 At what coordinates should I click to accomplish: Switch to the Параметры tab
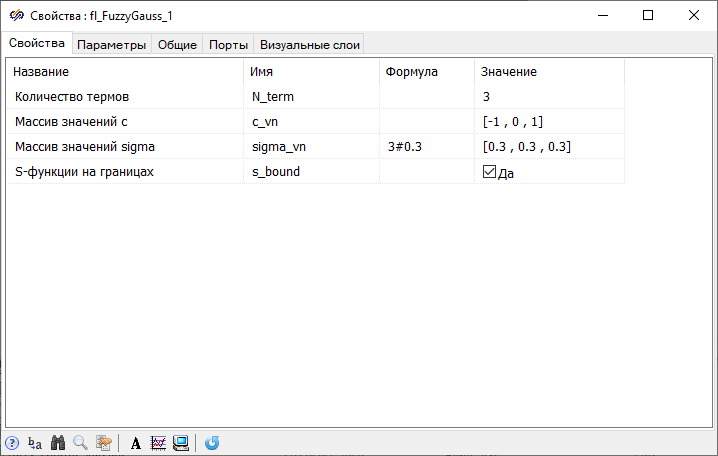112,44
